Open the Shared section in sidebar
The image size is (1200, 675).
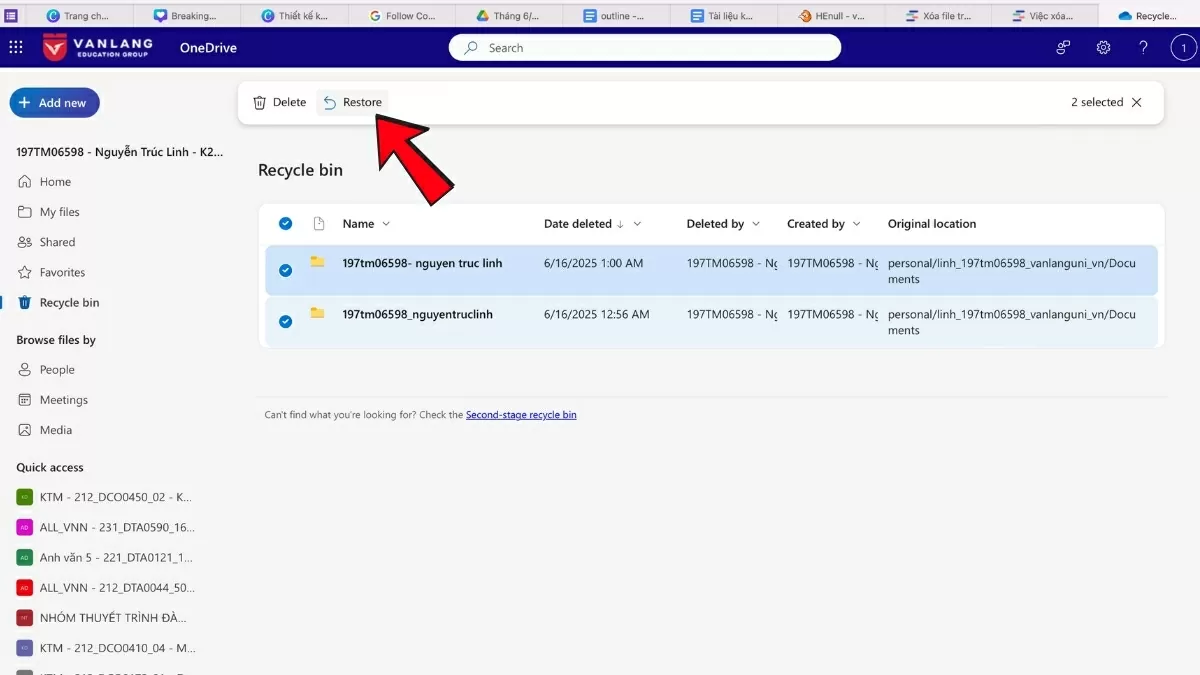(56, 241)
